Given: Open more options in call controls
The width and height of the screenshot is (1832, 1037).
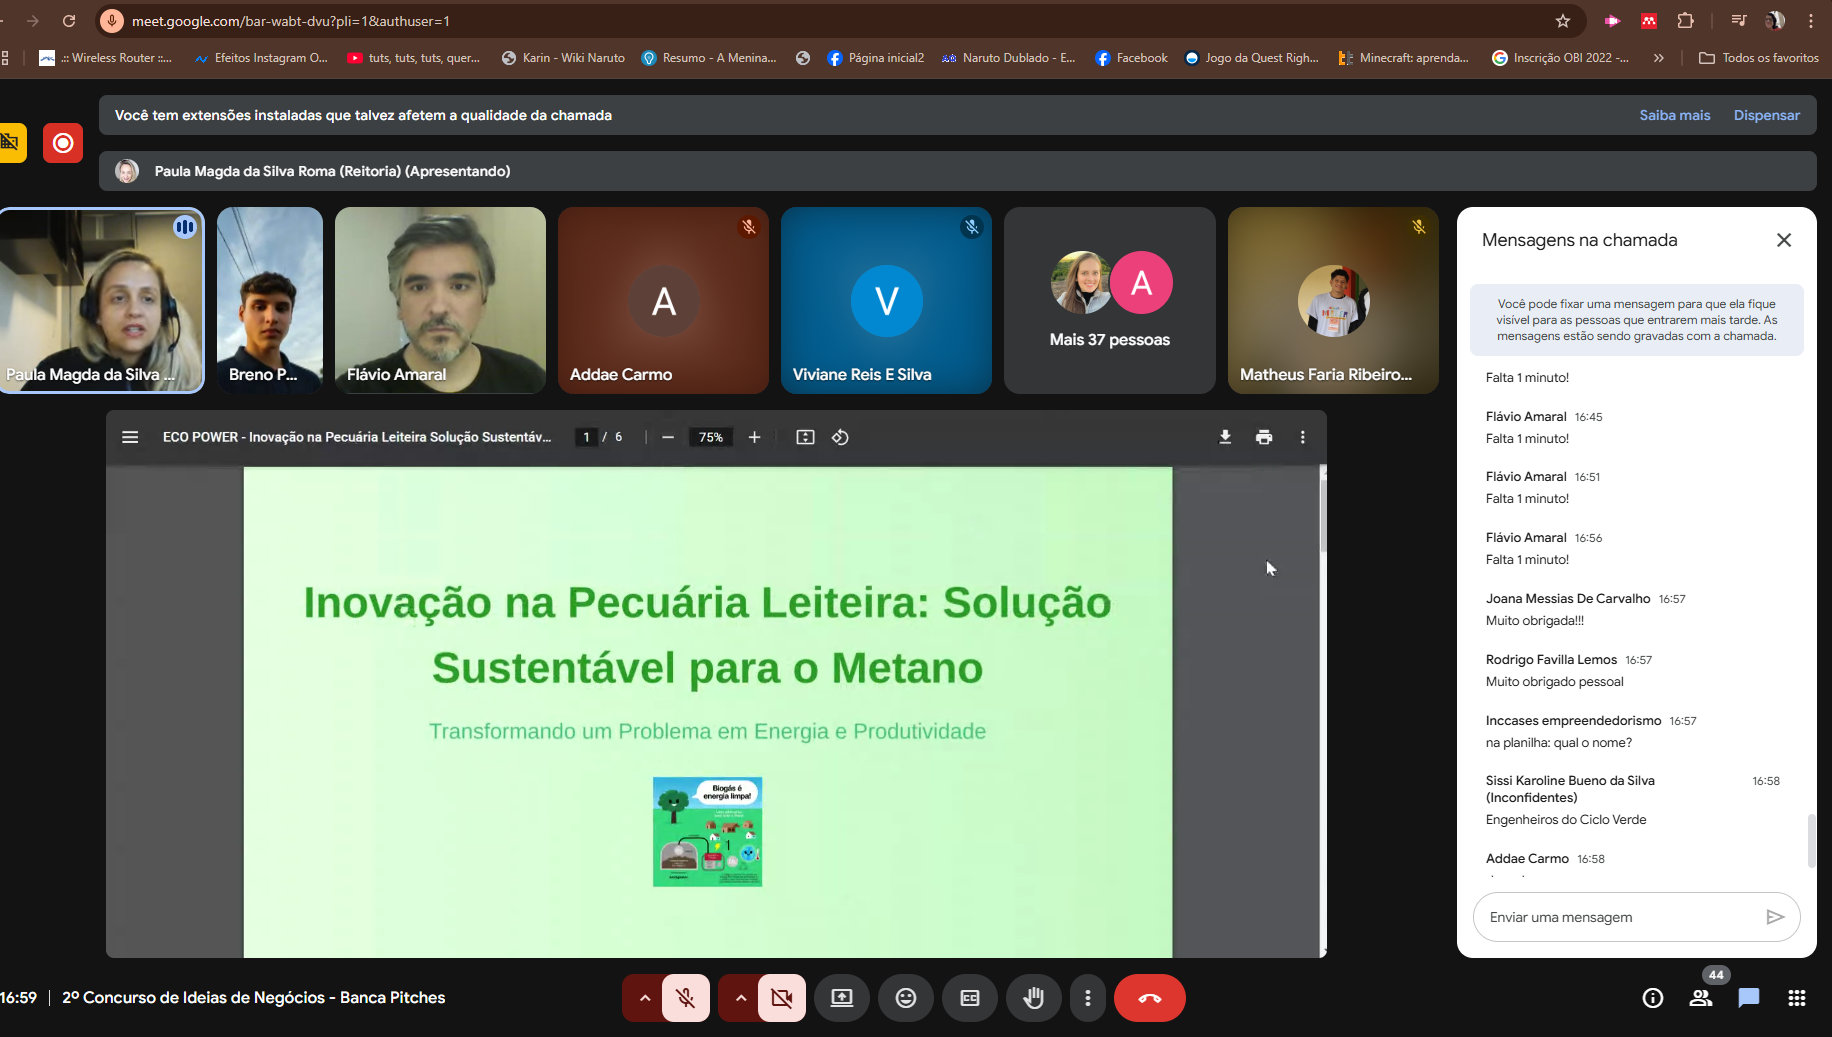Looking at the screenshot, I should [1088, 998].
